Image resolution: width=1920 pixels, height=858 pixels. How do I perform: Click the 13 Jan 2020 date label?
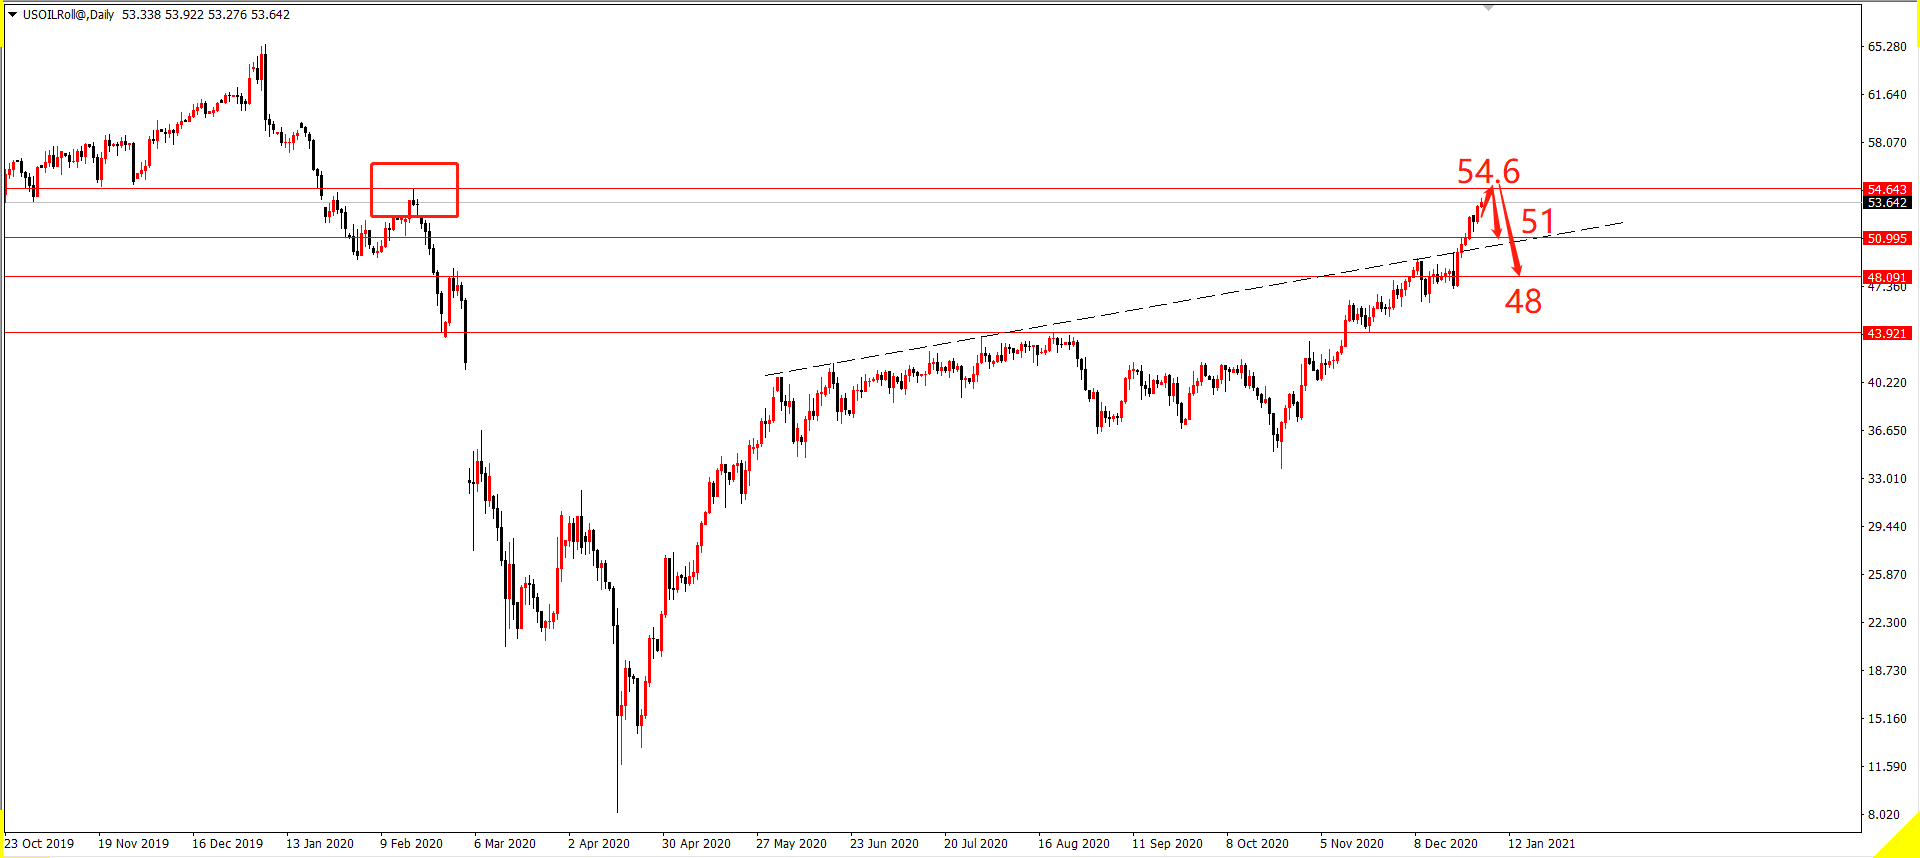coord(320,844)
